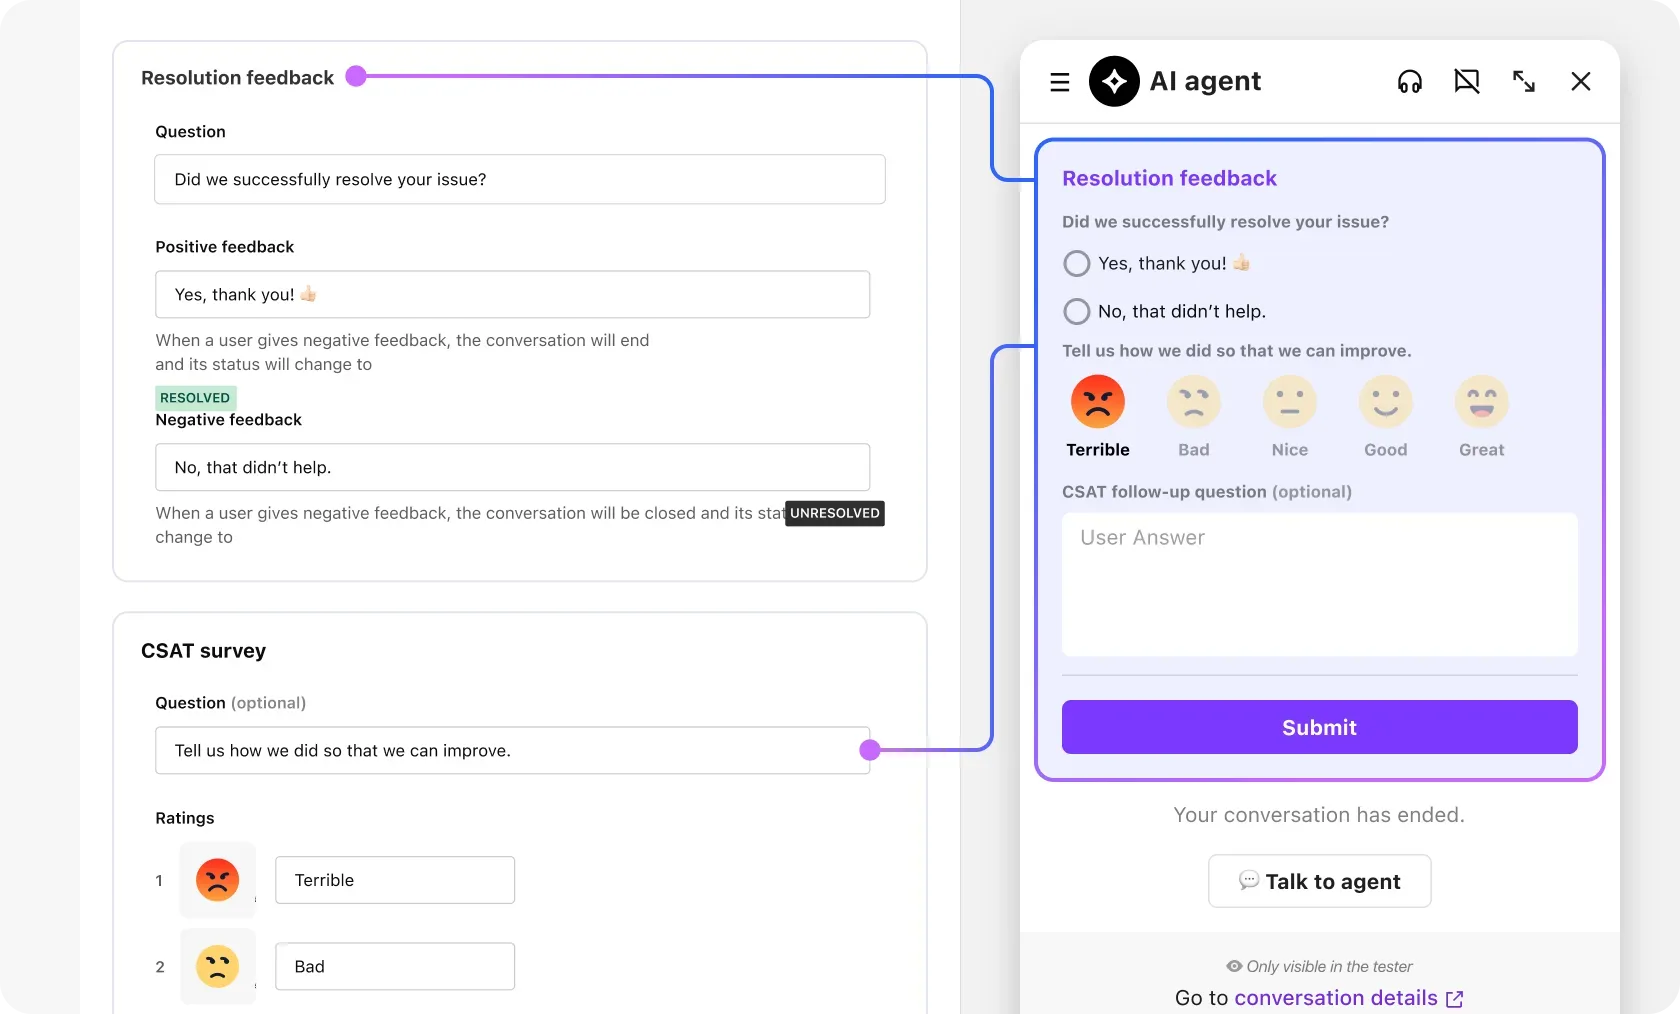1680x1014 pixels.
Task: Select the Terrible angry-face rating emoji
Action: click(x=1097, y=404)
